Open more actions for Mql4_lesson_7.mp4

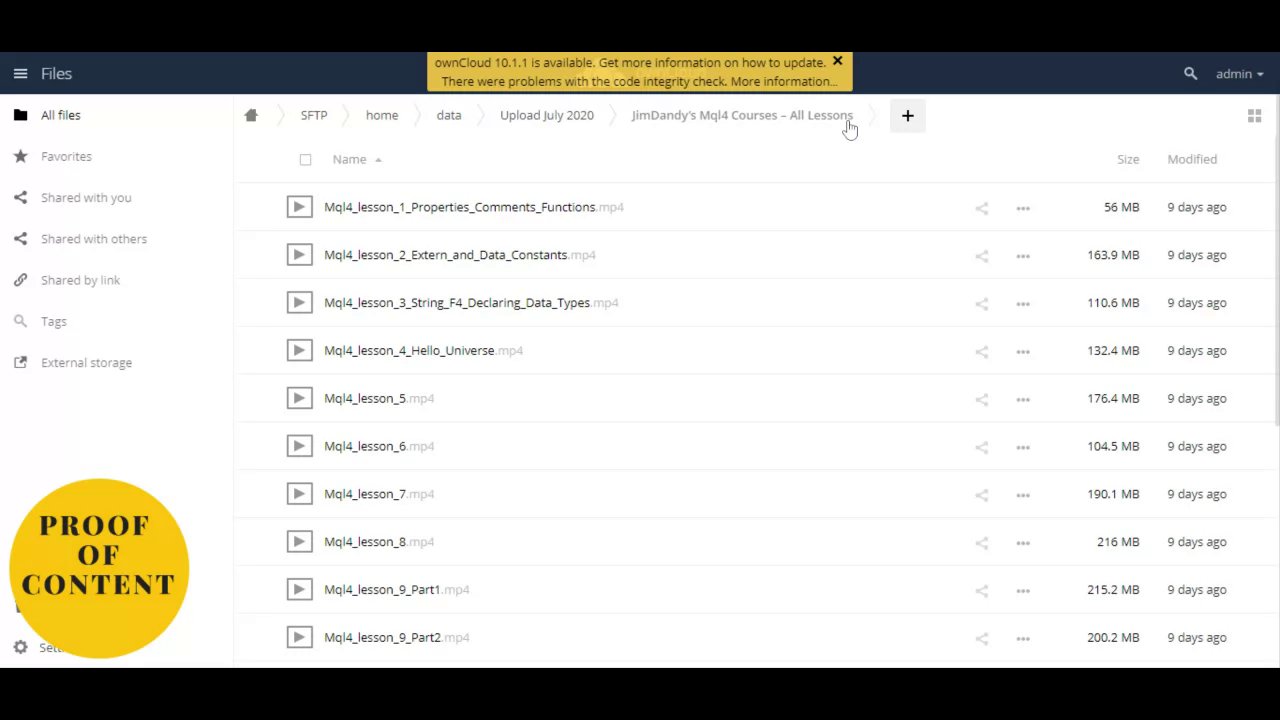(1023, 495)
